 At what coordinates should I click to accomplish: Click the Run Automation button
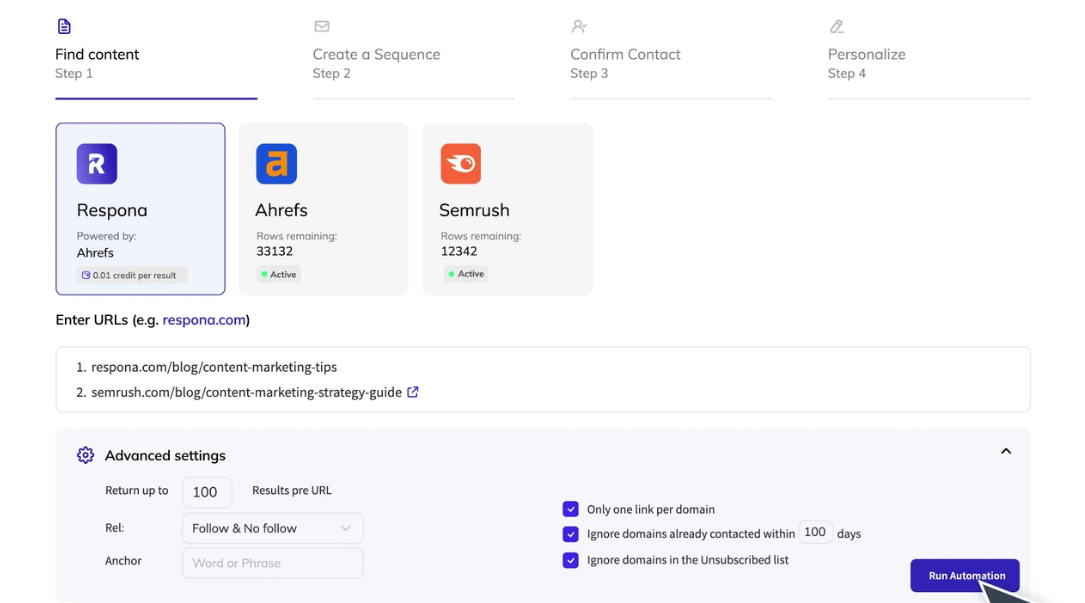pyautogui.click(x=965, y=575)
